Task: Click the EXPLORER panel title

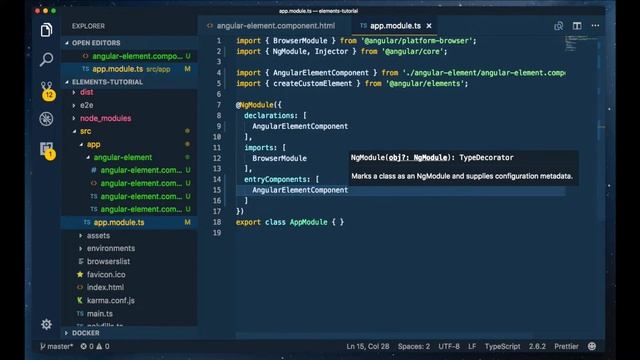Action: click(x=88, y=26)
